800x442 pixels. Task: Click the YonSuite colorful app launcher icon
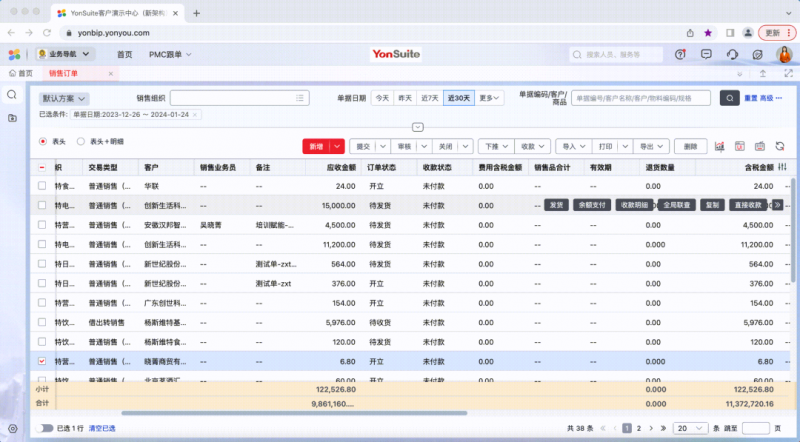coord(14,54)
